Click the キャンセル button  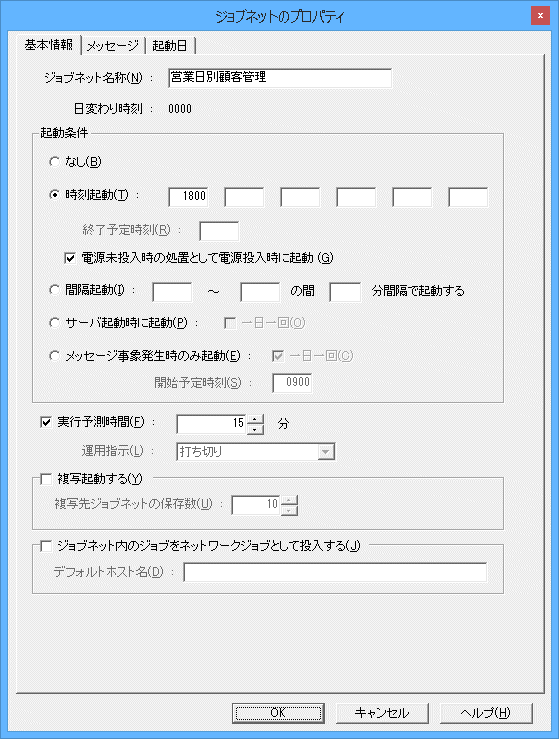(382, 713)
